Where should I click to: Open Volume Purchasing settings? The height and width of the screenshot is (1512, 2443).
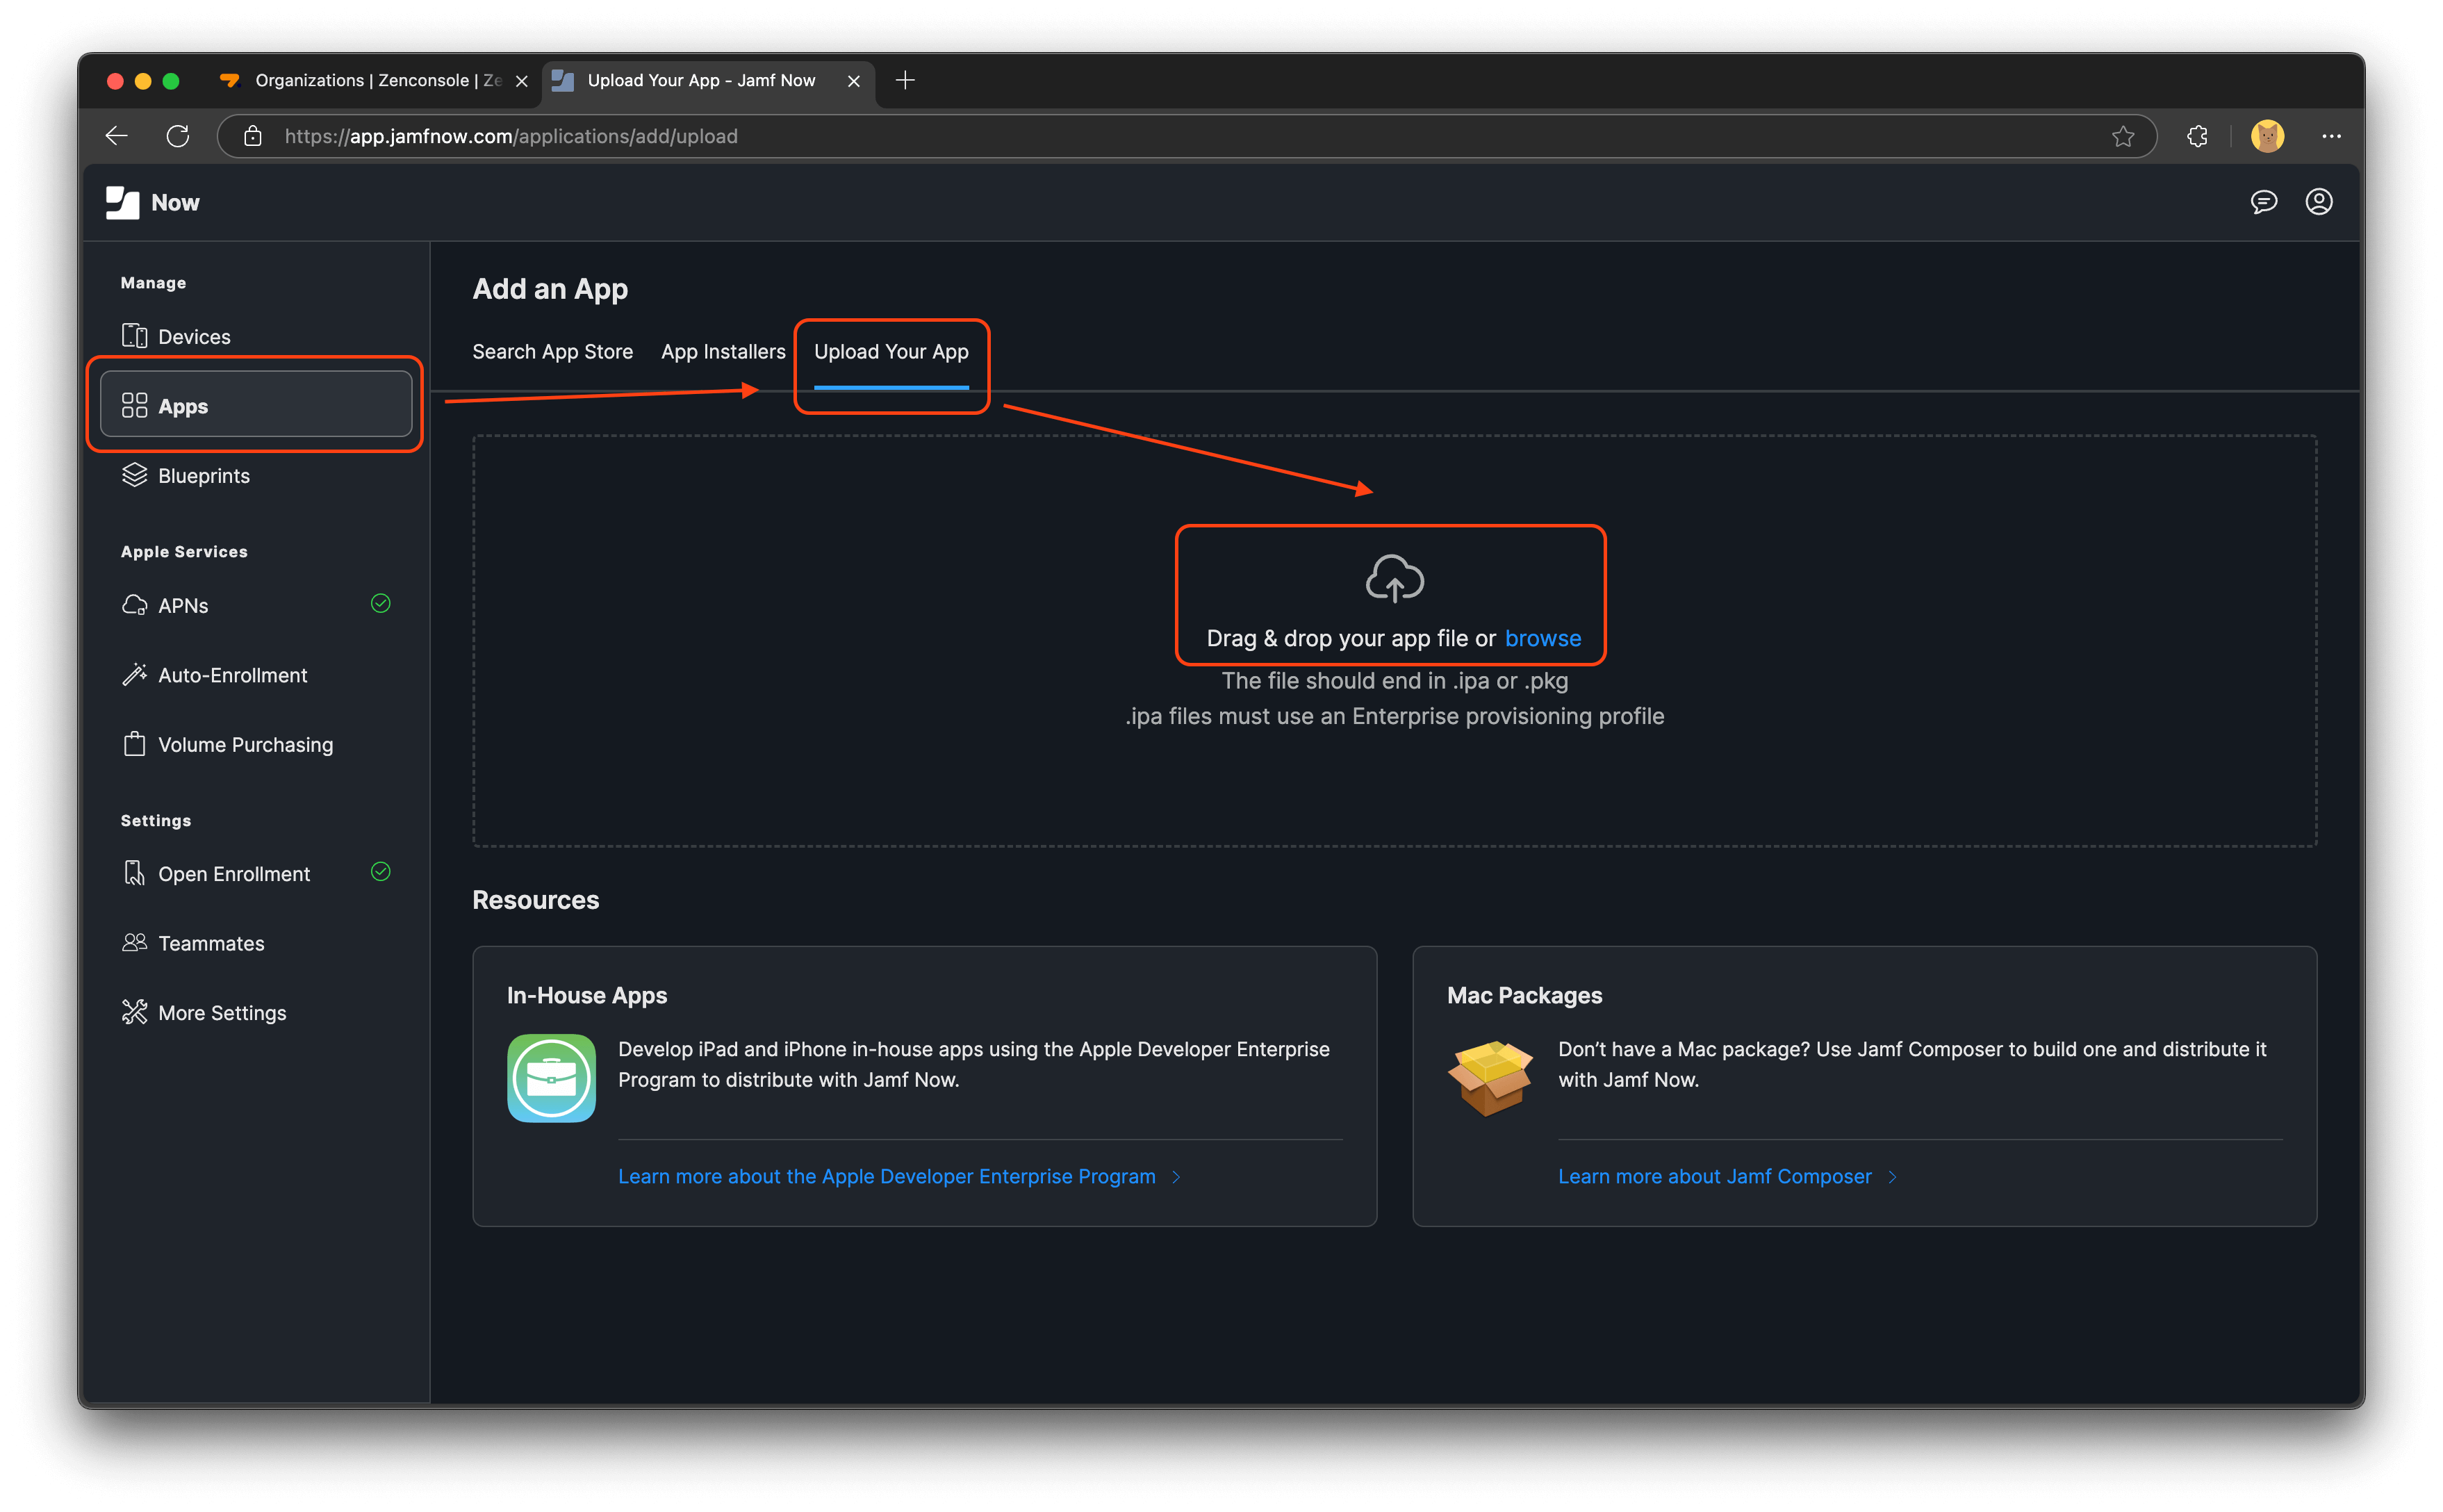pos(245,744)
